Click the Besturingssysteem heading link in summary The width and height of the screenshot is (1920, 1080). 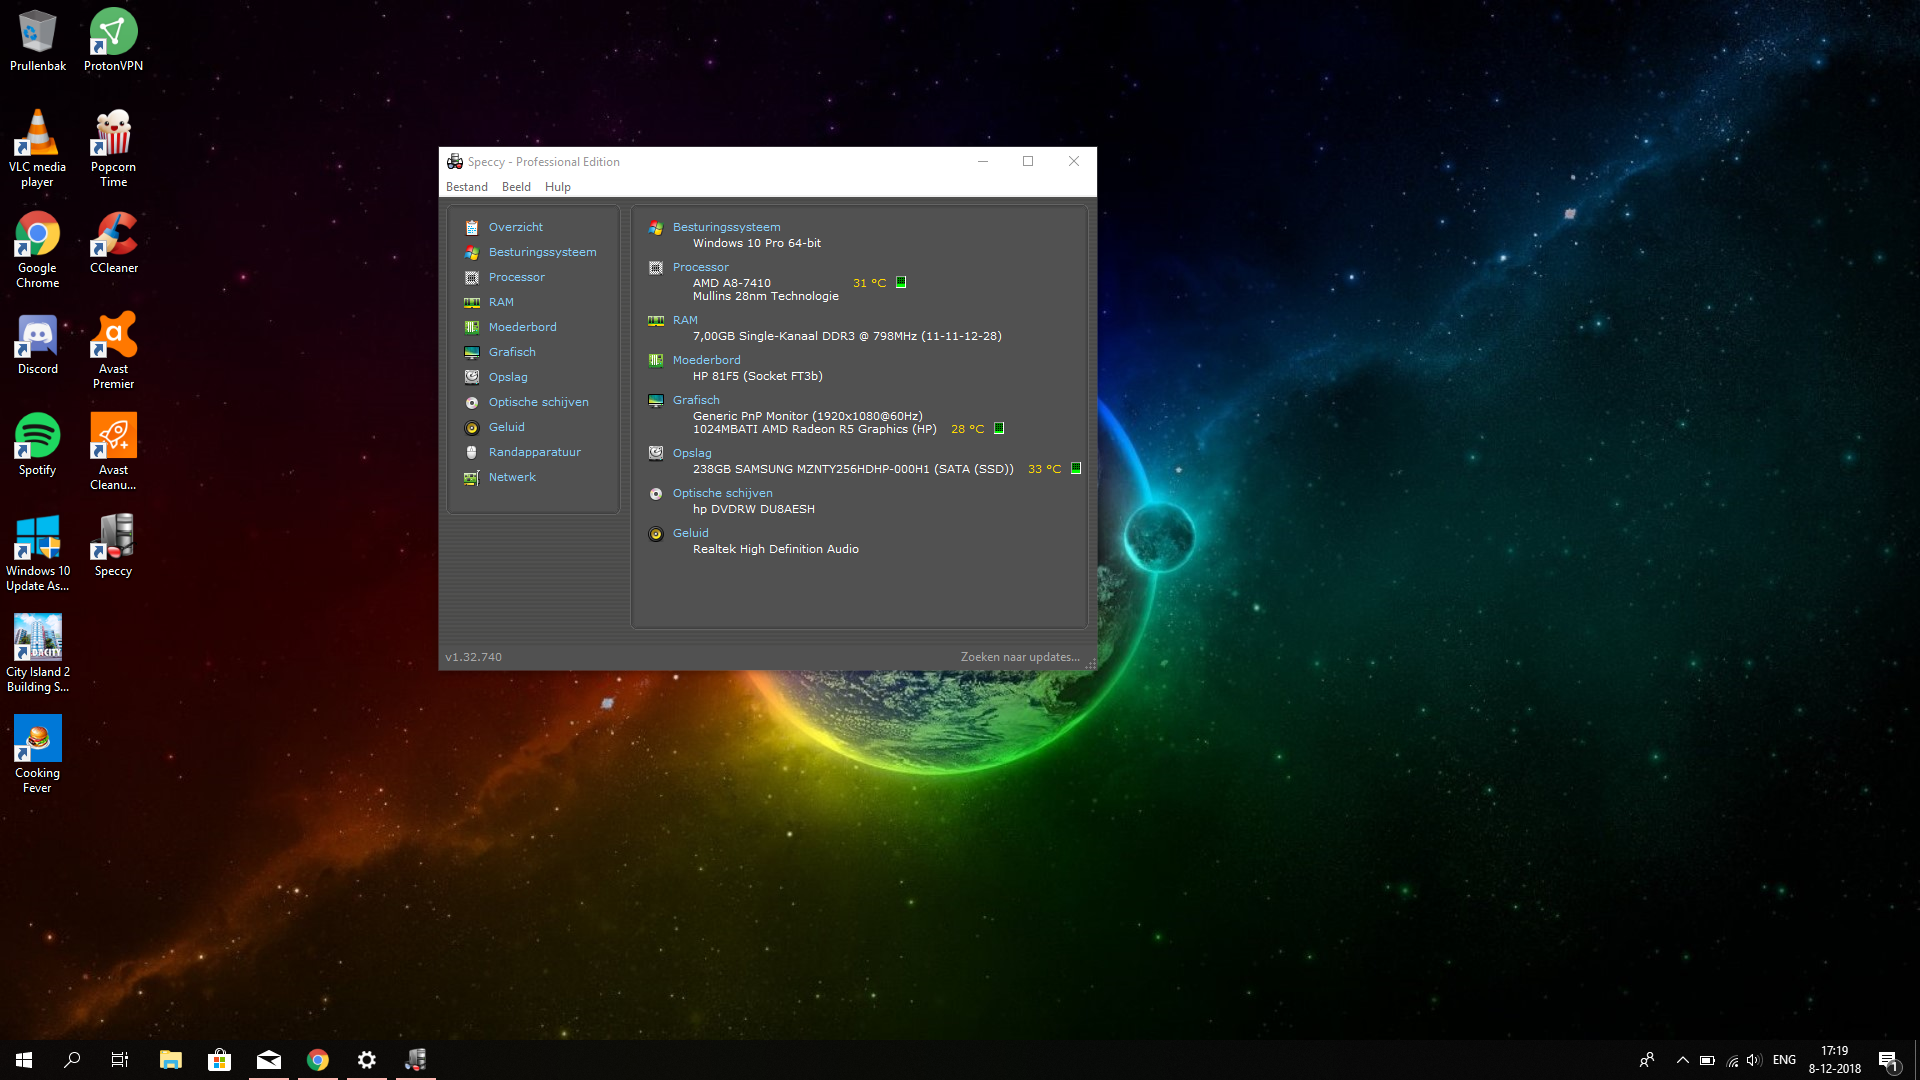click(x=726, y=227)
